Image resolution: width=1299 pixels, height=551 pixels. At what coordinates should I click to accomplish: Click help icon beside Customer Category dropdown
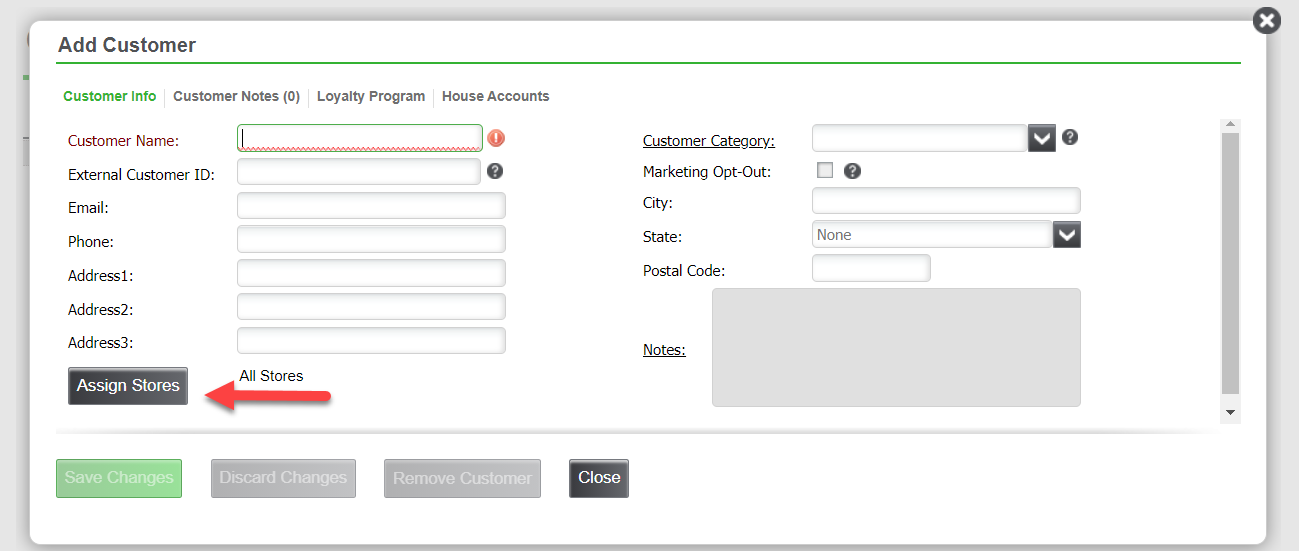pos(1069,137)
